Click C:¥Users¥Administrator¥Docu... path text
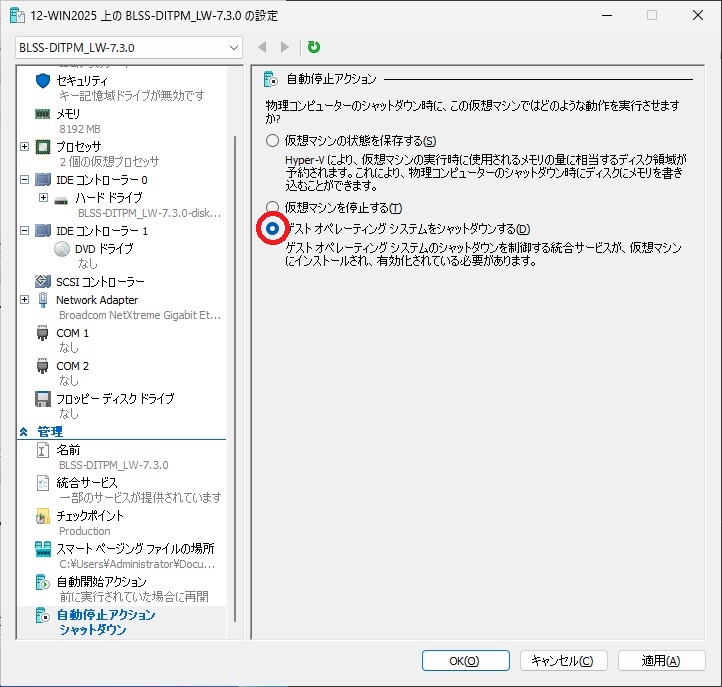 [x=137, y=564]
